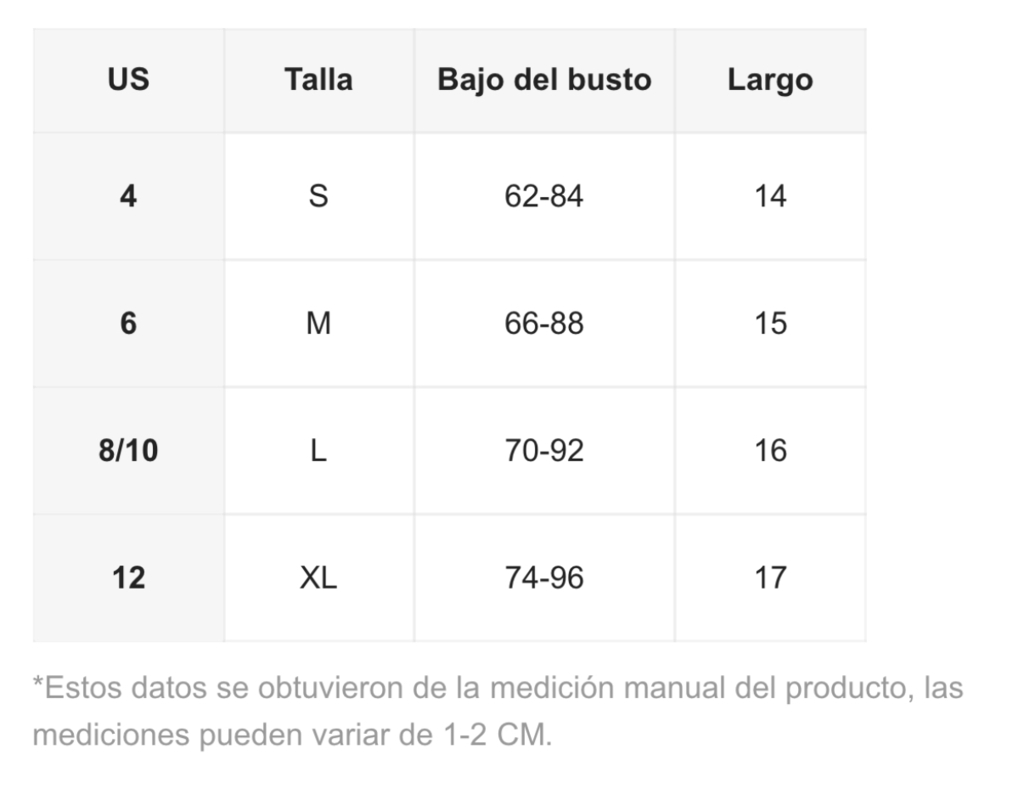Select US size 4 cell
This screenshot has width=1024, height=789.
[129, 196]
